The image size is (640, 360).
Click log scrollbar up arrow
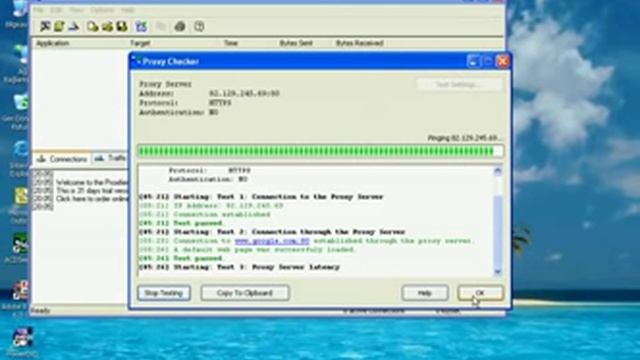tap(498, 171)
